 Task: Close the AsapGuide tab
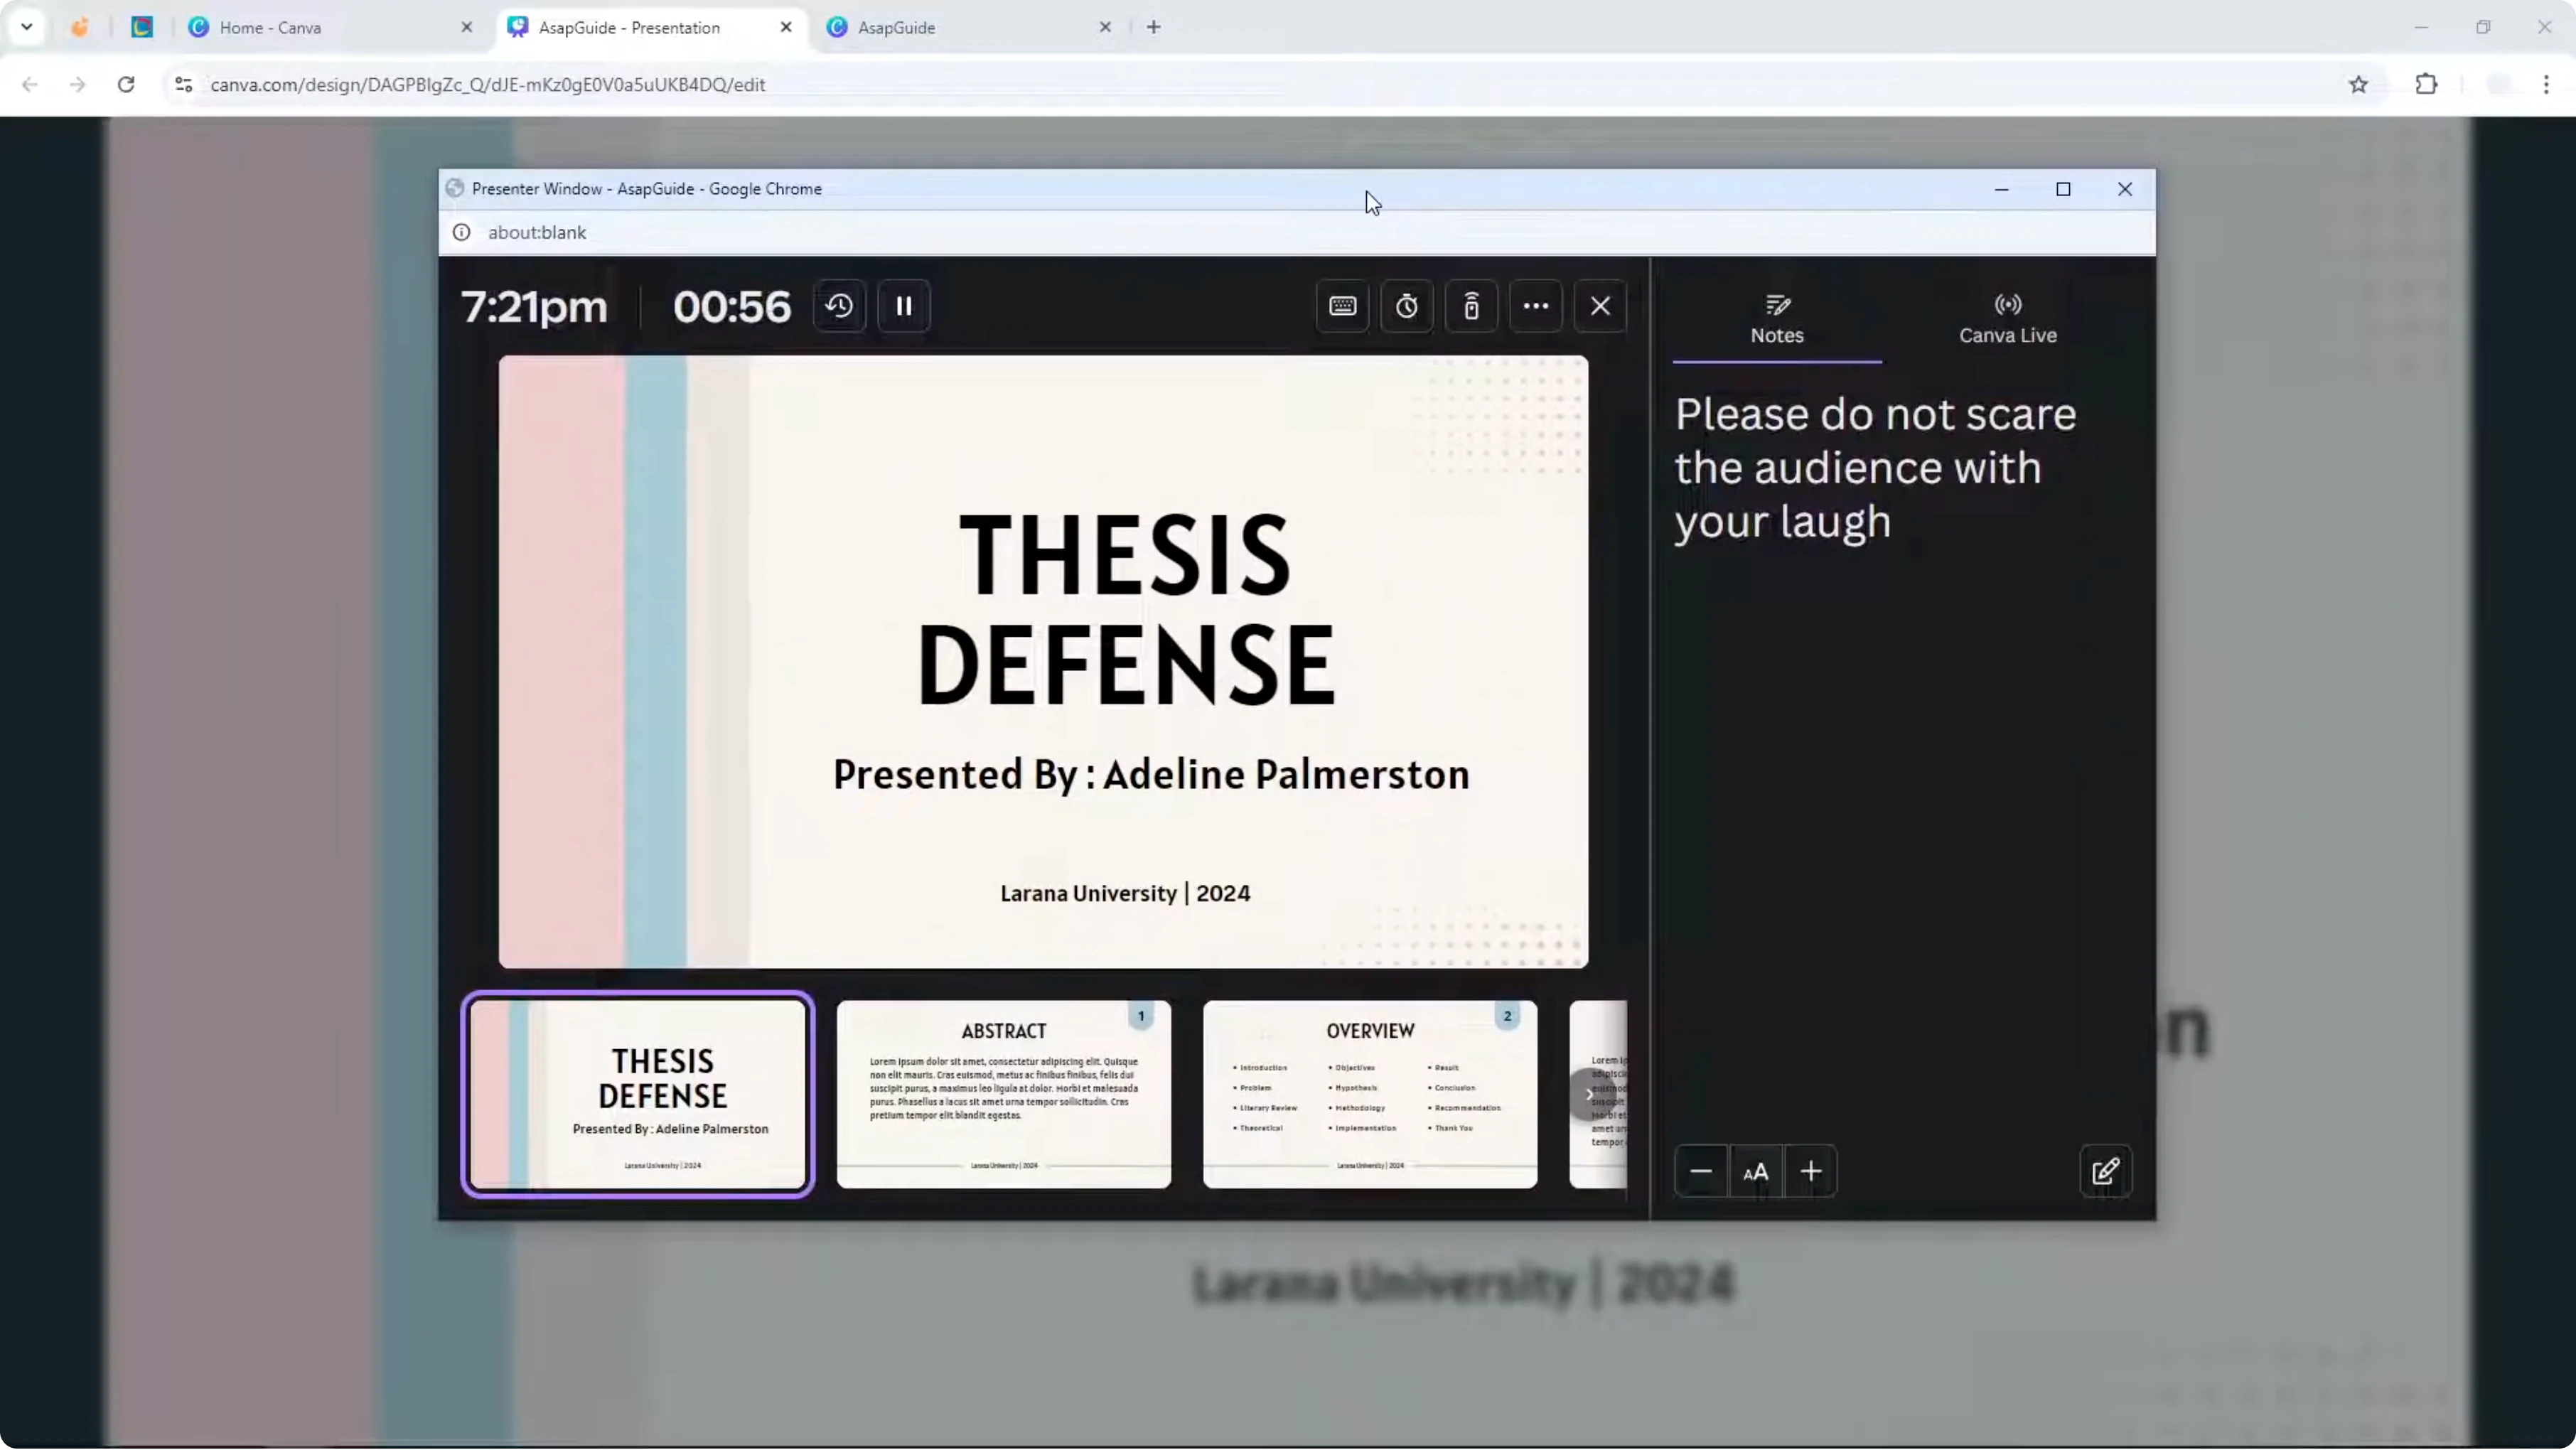(1105, 28)
